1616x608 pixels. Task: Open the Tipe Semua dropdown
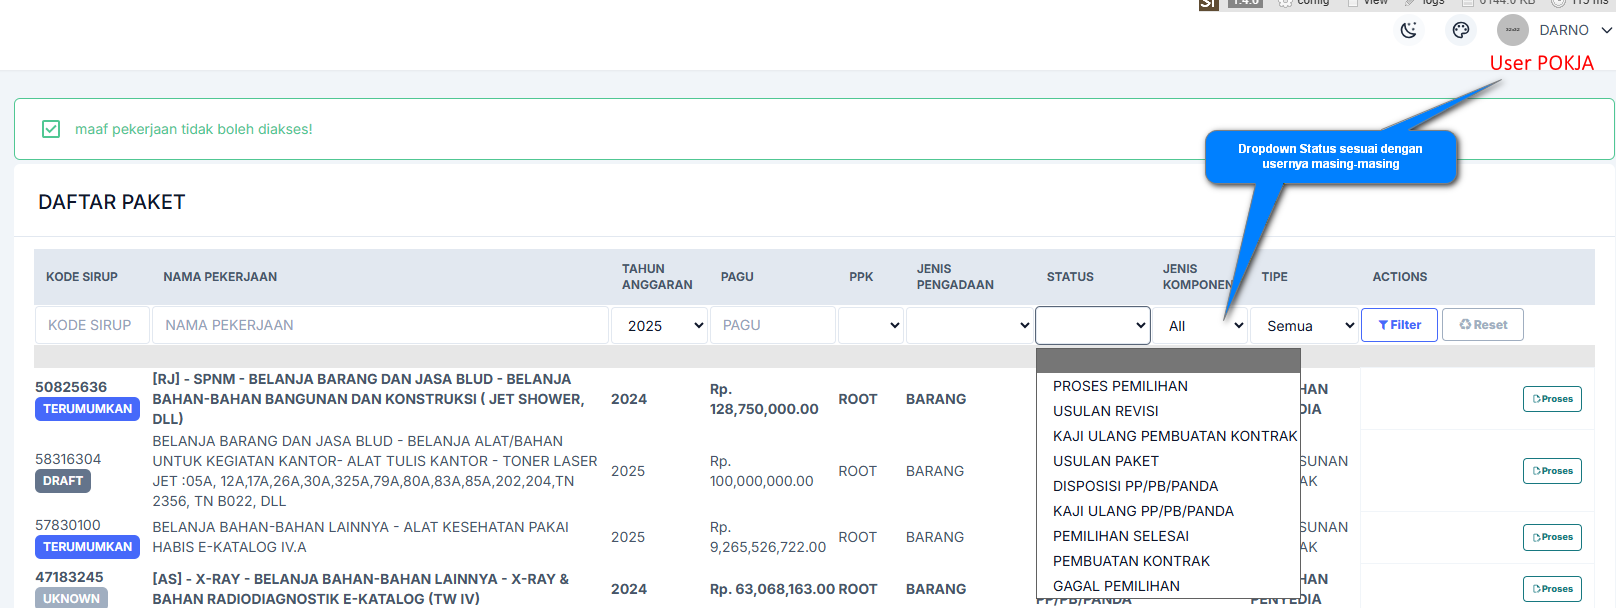pos(1309,325)
